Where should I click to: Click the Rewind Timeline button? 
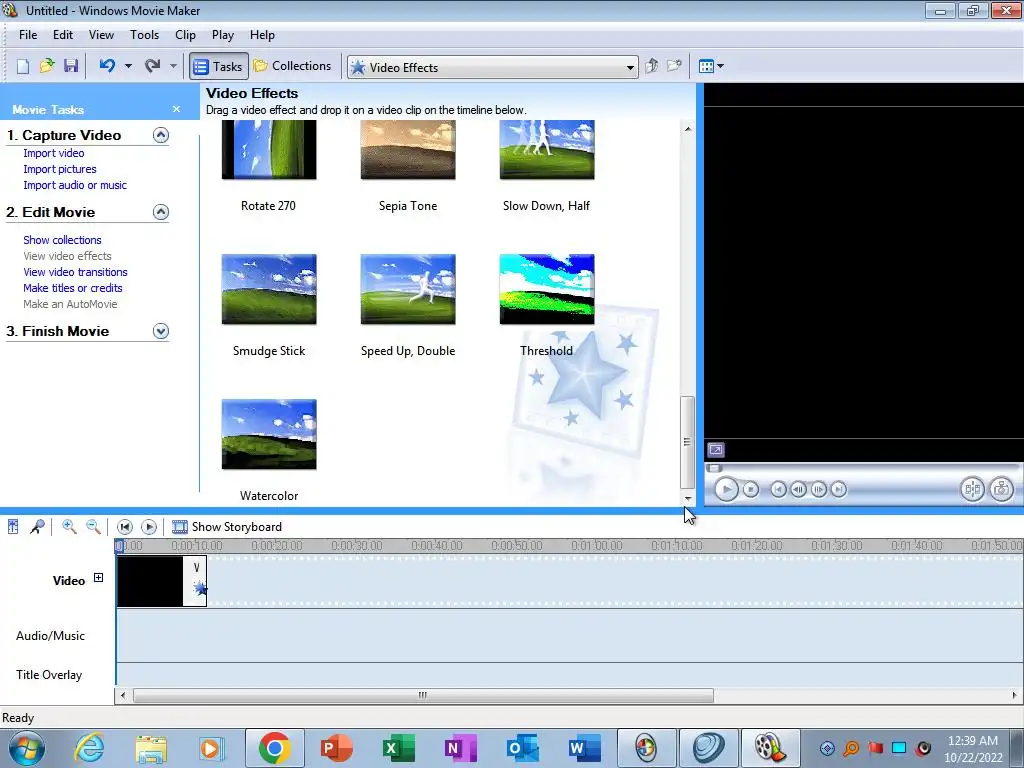(x=125, y=526)
